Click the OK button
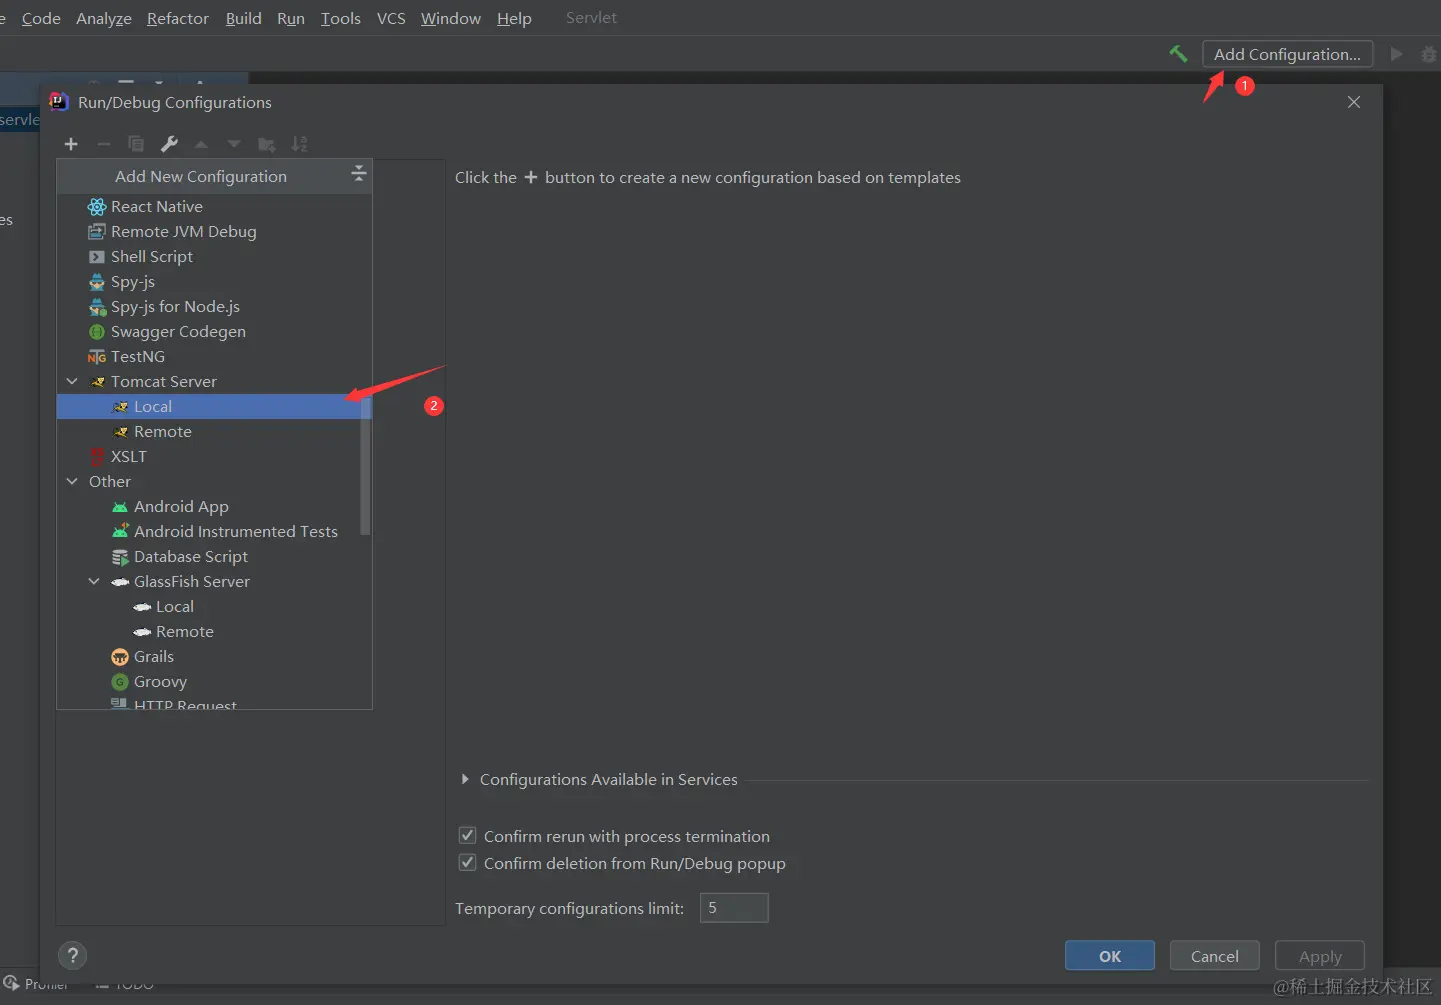Image resolution: width=1441 pixels, height=1005 pixels. [1110, 956]
